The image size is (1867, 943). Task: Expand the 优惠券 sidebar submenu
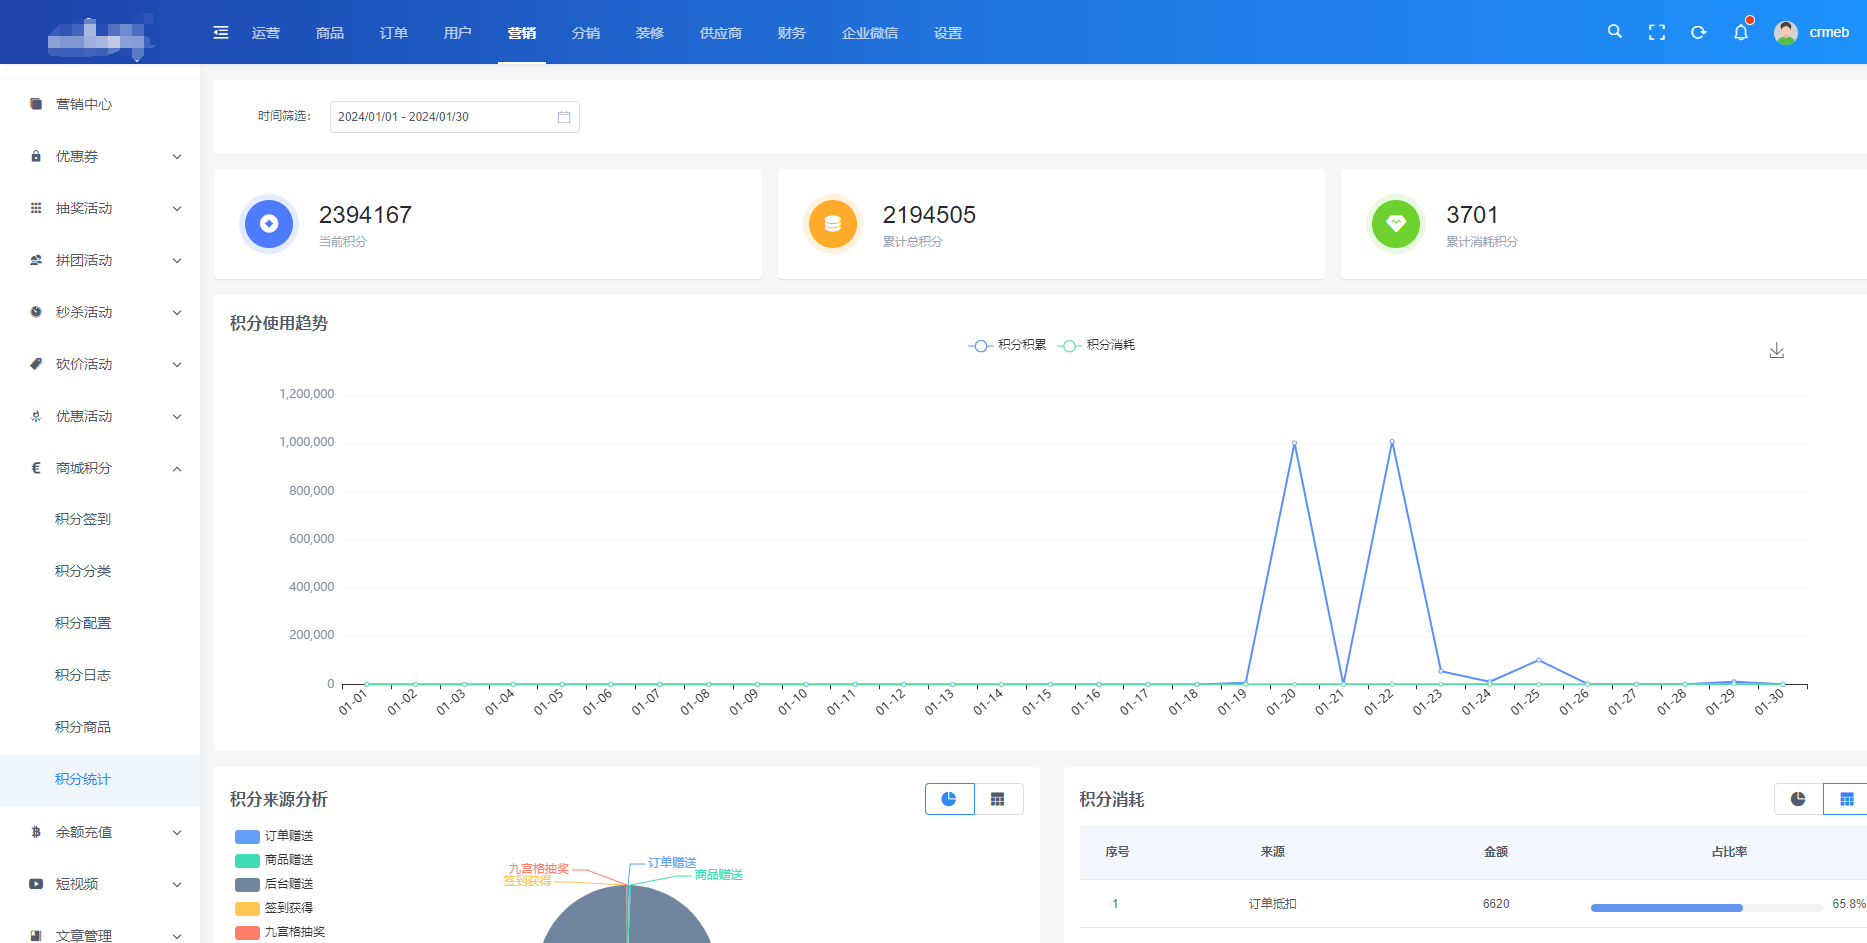[177, 156]
